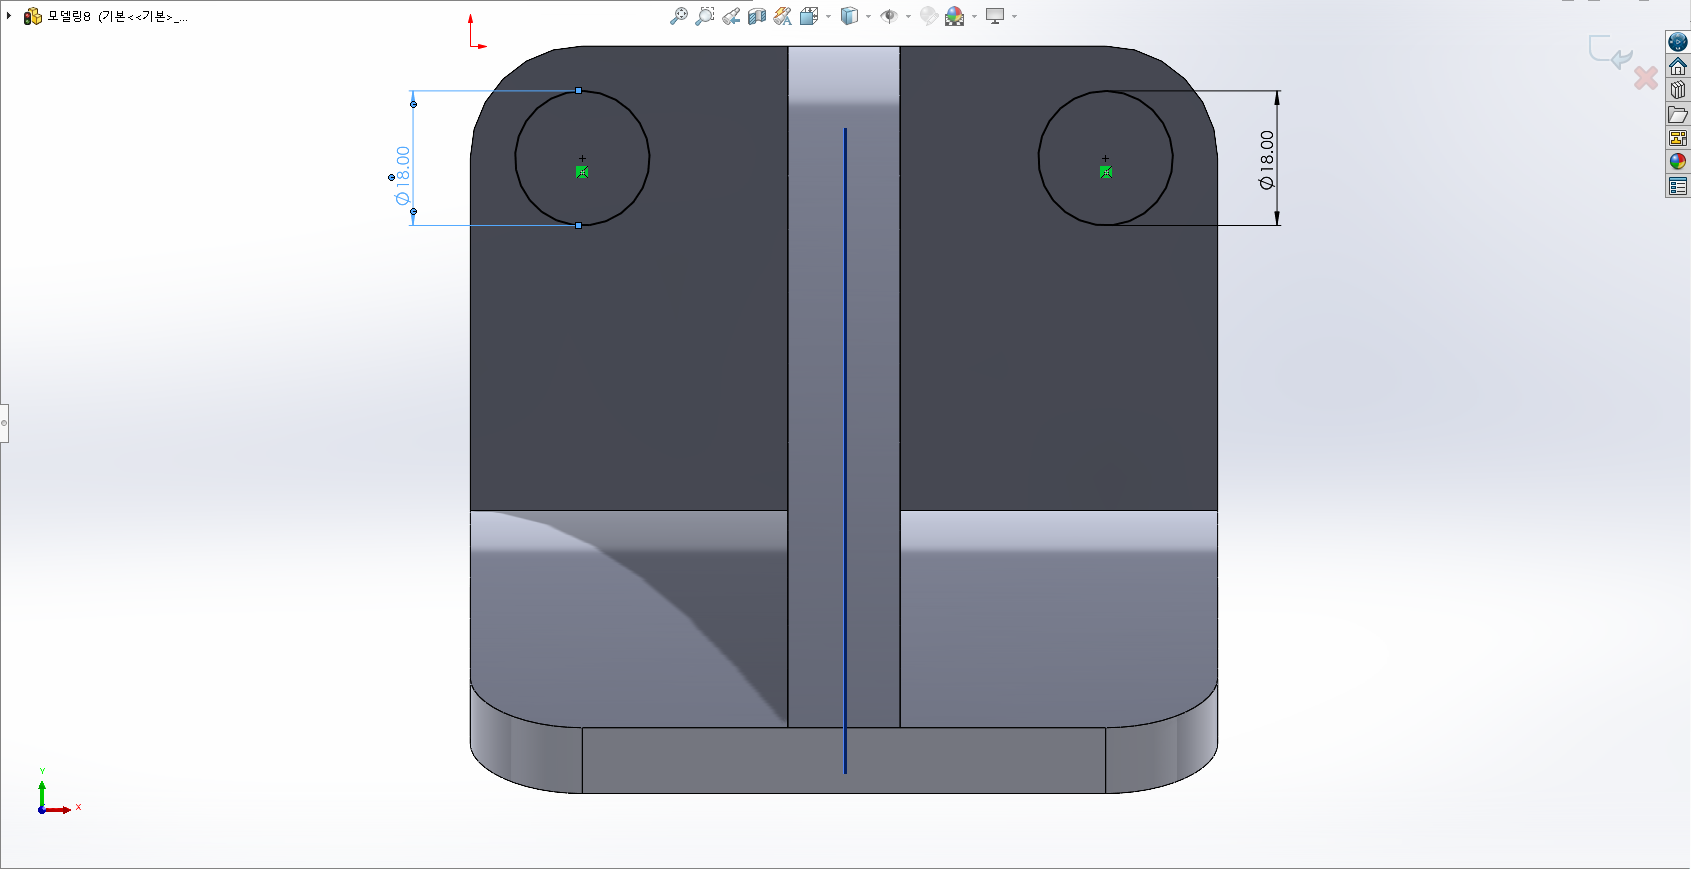The height and width of the screenshot is (869, 1691).
Task: Click the bottom handle of left circle
Action: [x=578, y=225]
